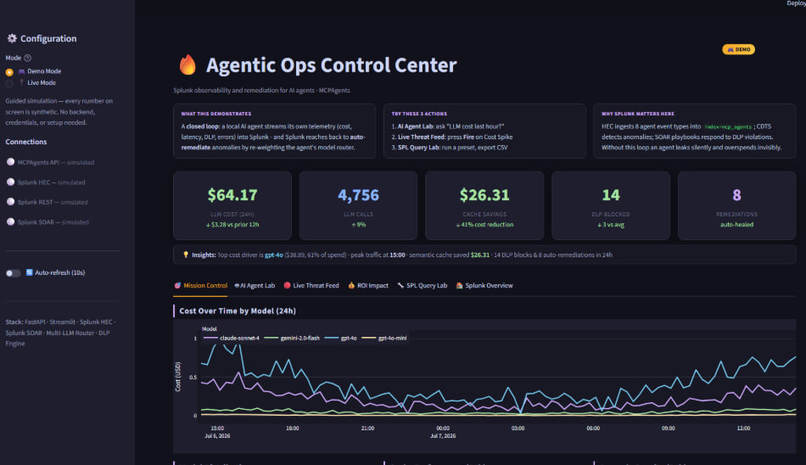Open the AI Agent Lab tab
This screenshot has height=465, width=806.
pyautogui.click(x=254, y=285)
